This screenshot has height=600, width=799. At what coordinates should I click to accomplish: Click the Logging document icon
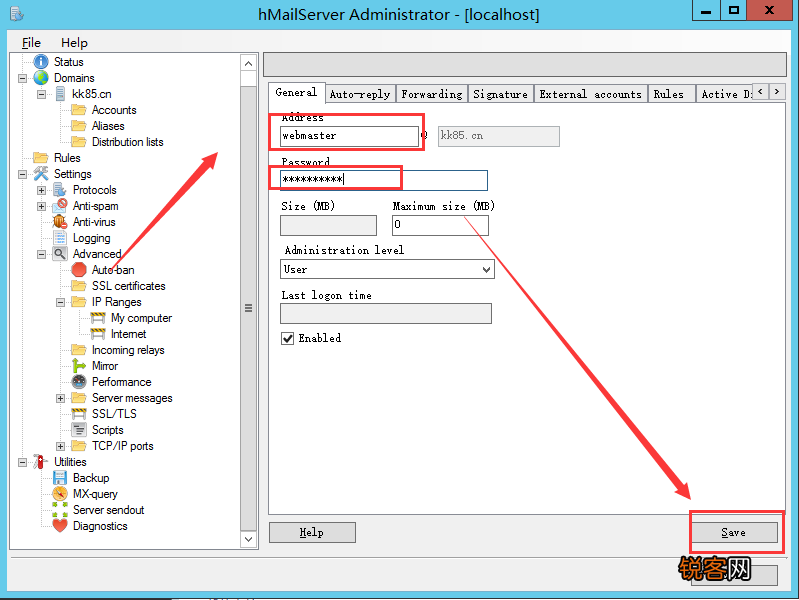coord(60,238)
